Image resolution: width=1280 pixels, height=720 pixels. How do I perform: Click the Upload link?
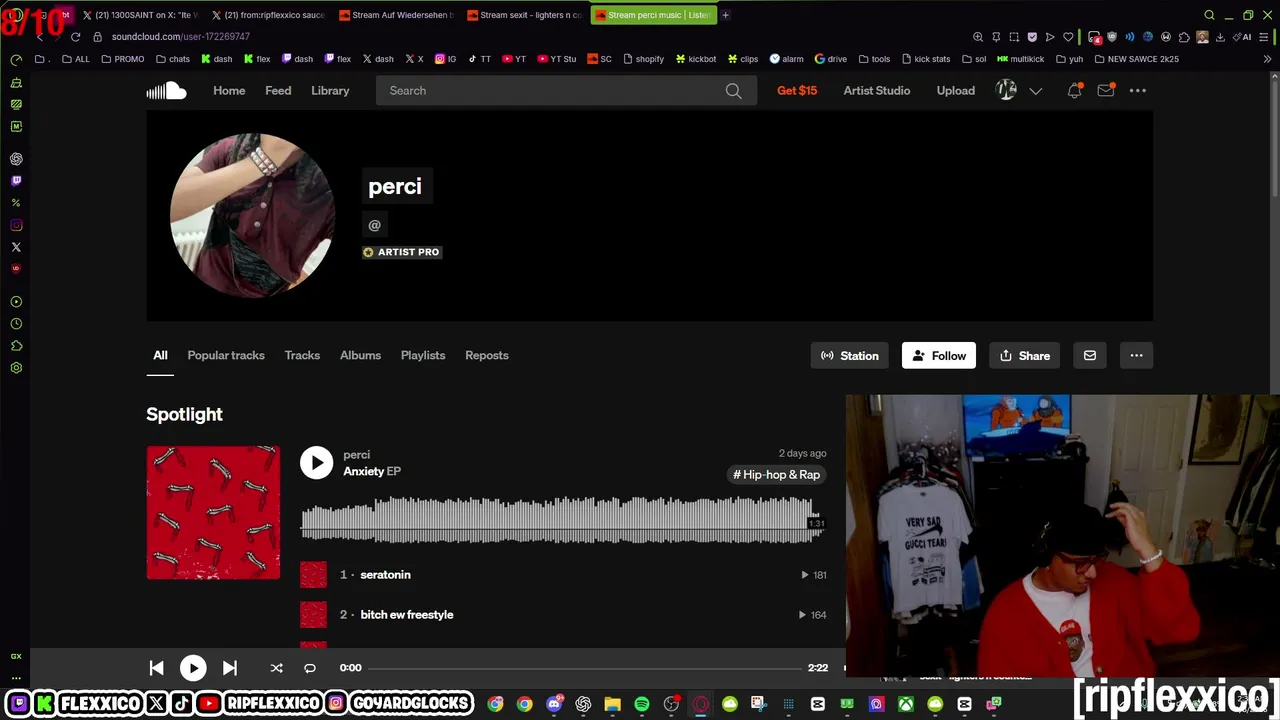coord(956,91)
